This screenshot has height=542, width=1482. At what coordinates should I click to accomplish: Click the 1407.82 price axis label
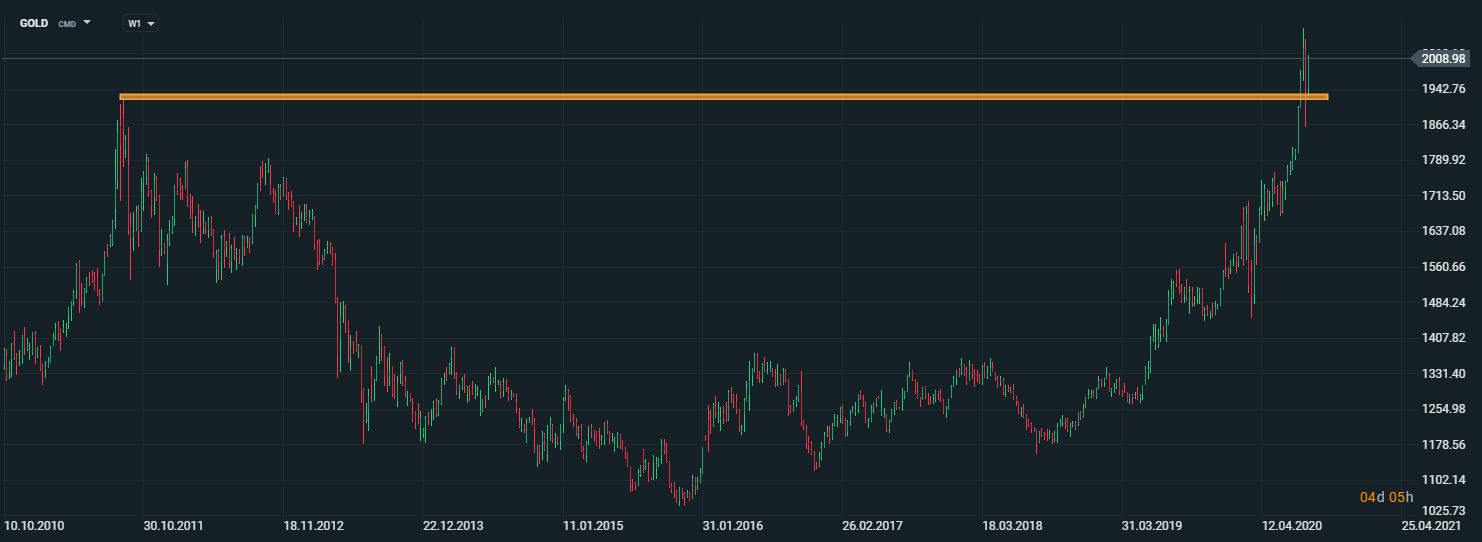tap(1443, 338)
